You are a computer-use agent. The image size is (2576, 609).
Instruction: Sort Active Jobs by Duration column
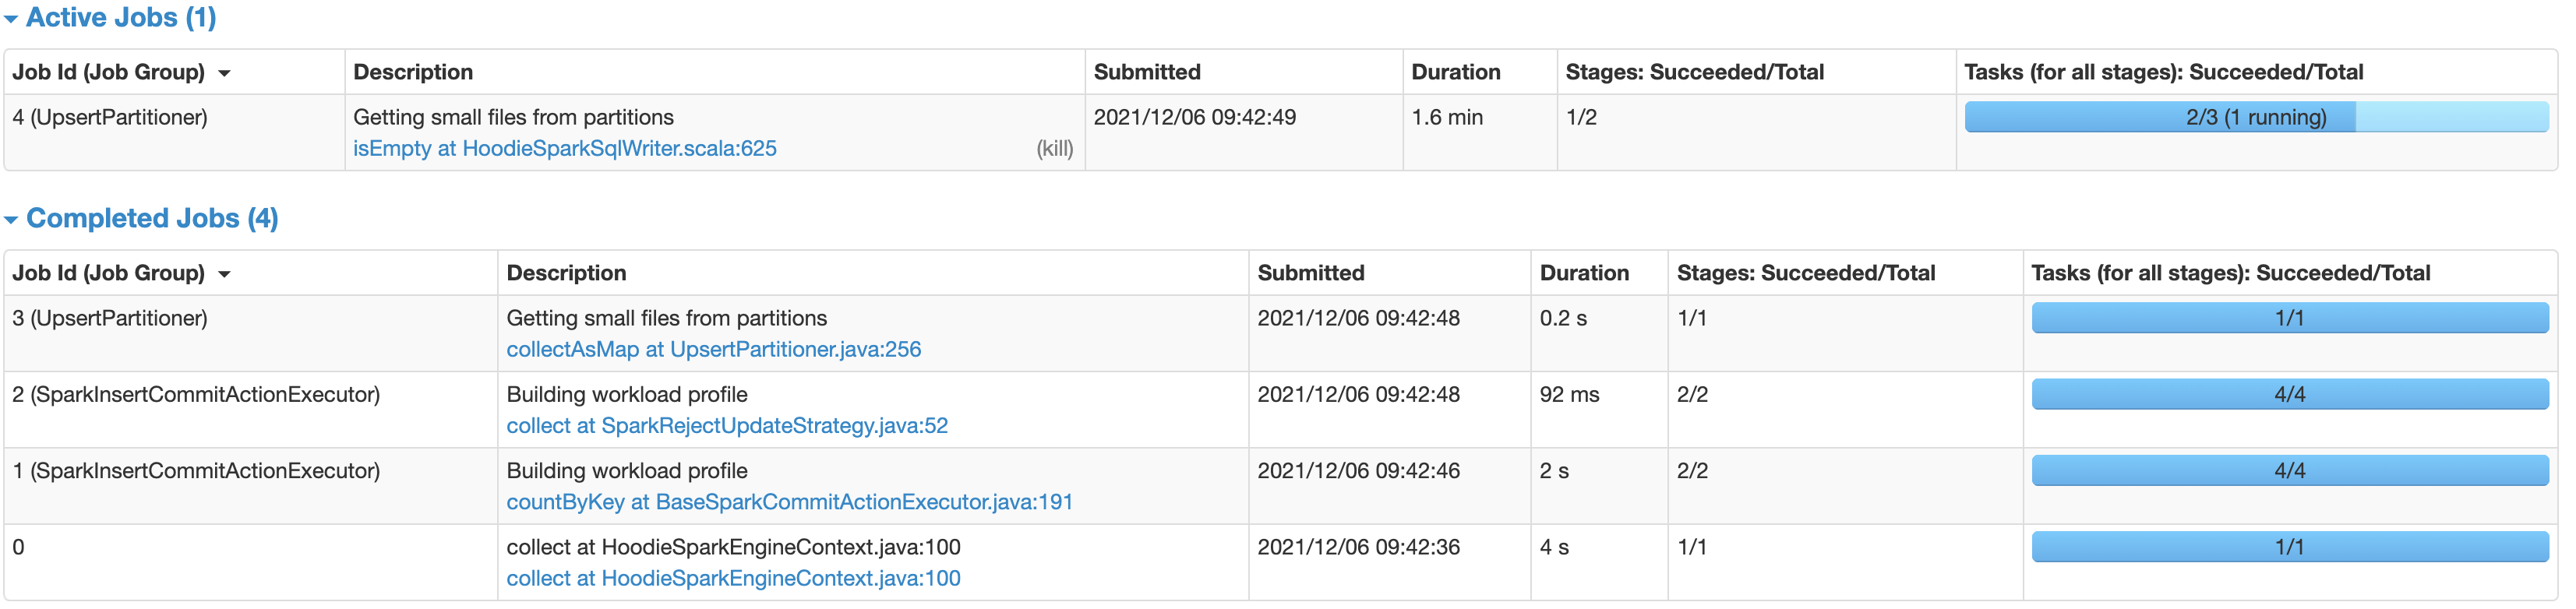click(1455, 72)
